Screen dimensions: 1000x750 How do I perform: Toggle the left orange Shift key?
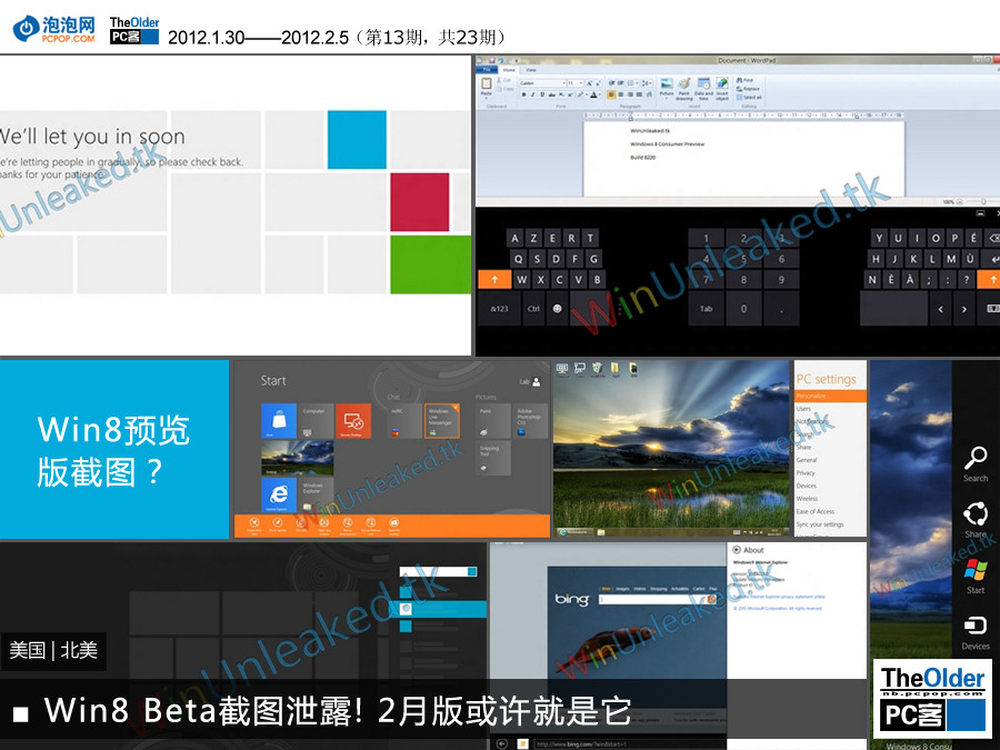494,280
